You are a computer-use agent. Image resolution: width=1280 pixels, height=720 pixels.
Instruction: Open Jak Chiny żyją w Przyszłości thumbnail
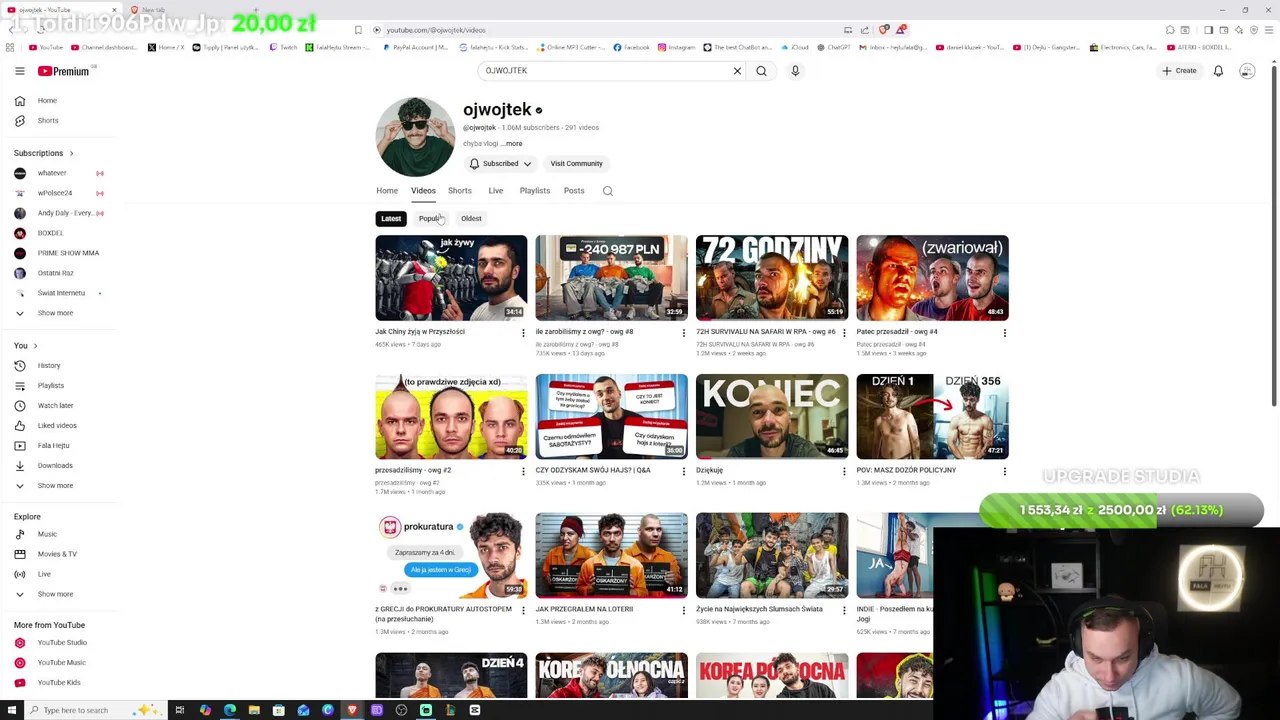tap(451, 277)
